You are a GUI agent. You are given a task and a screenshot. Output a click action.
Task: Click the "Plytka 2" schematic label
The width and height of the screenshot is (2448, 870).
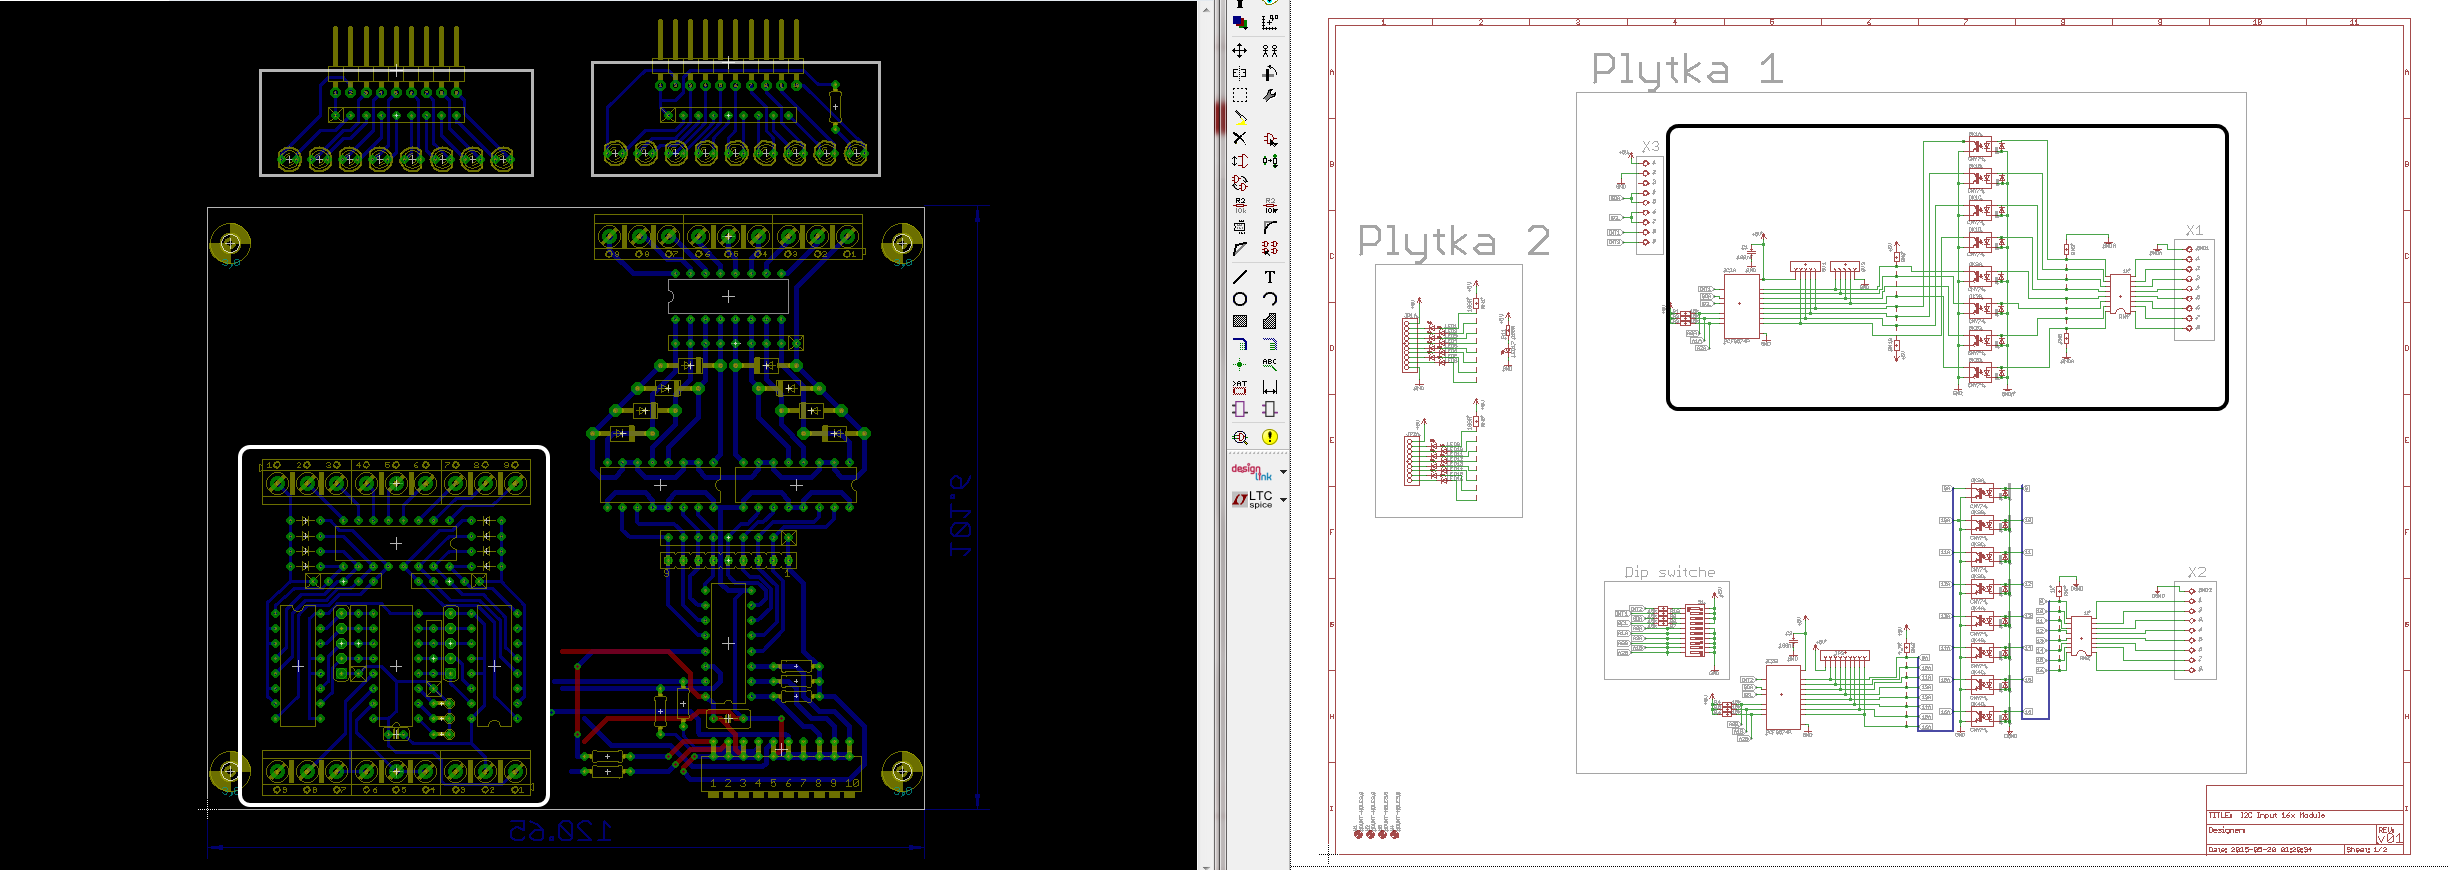click(1453, 241)
